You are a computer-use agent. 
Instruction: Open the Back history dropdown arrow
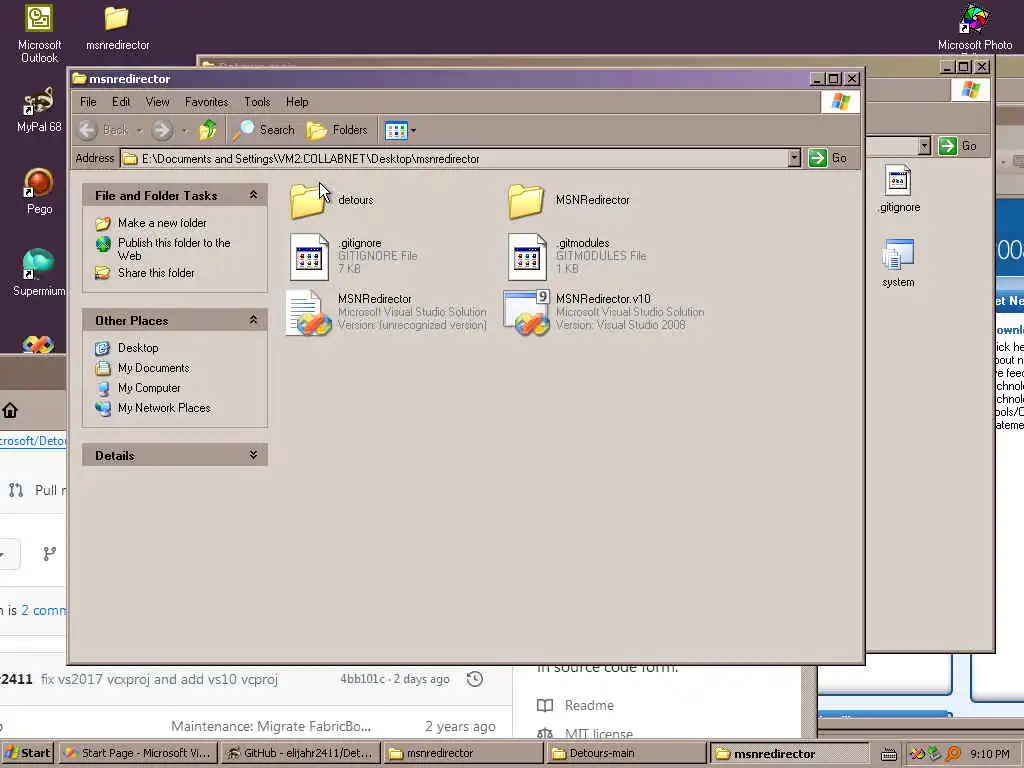pyautogui.click(x=139, y=131)
